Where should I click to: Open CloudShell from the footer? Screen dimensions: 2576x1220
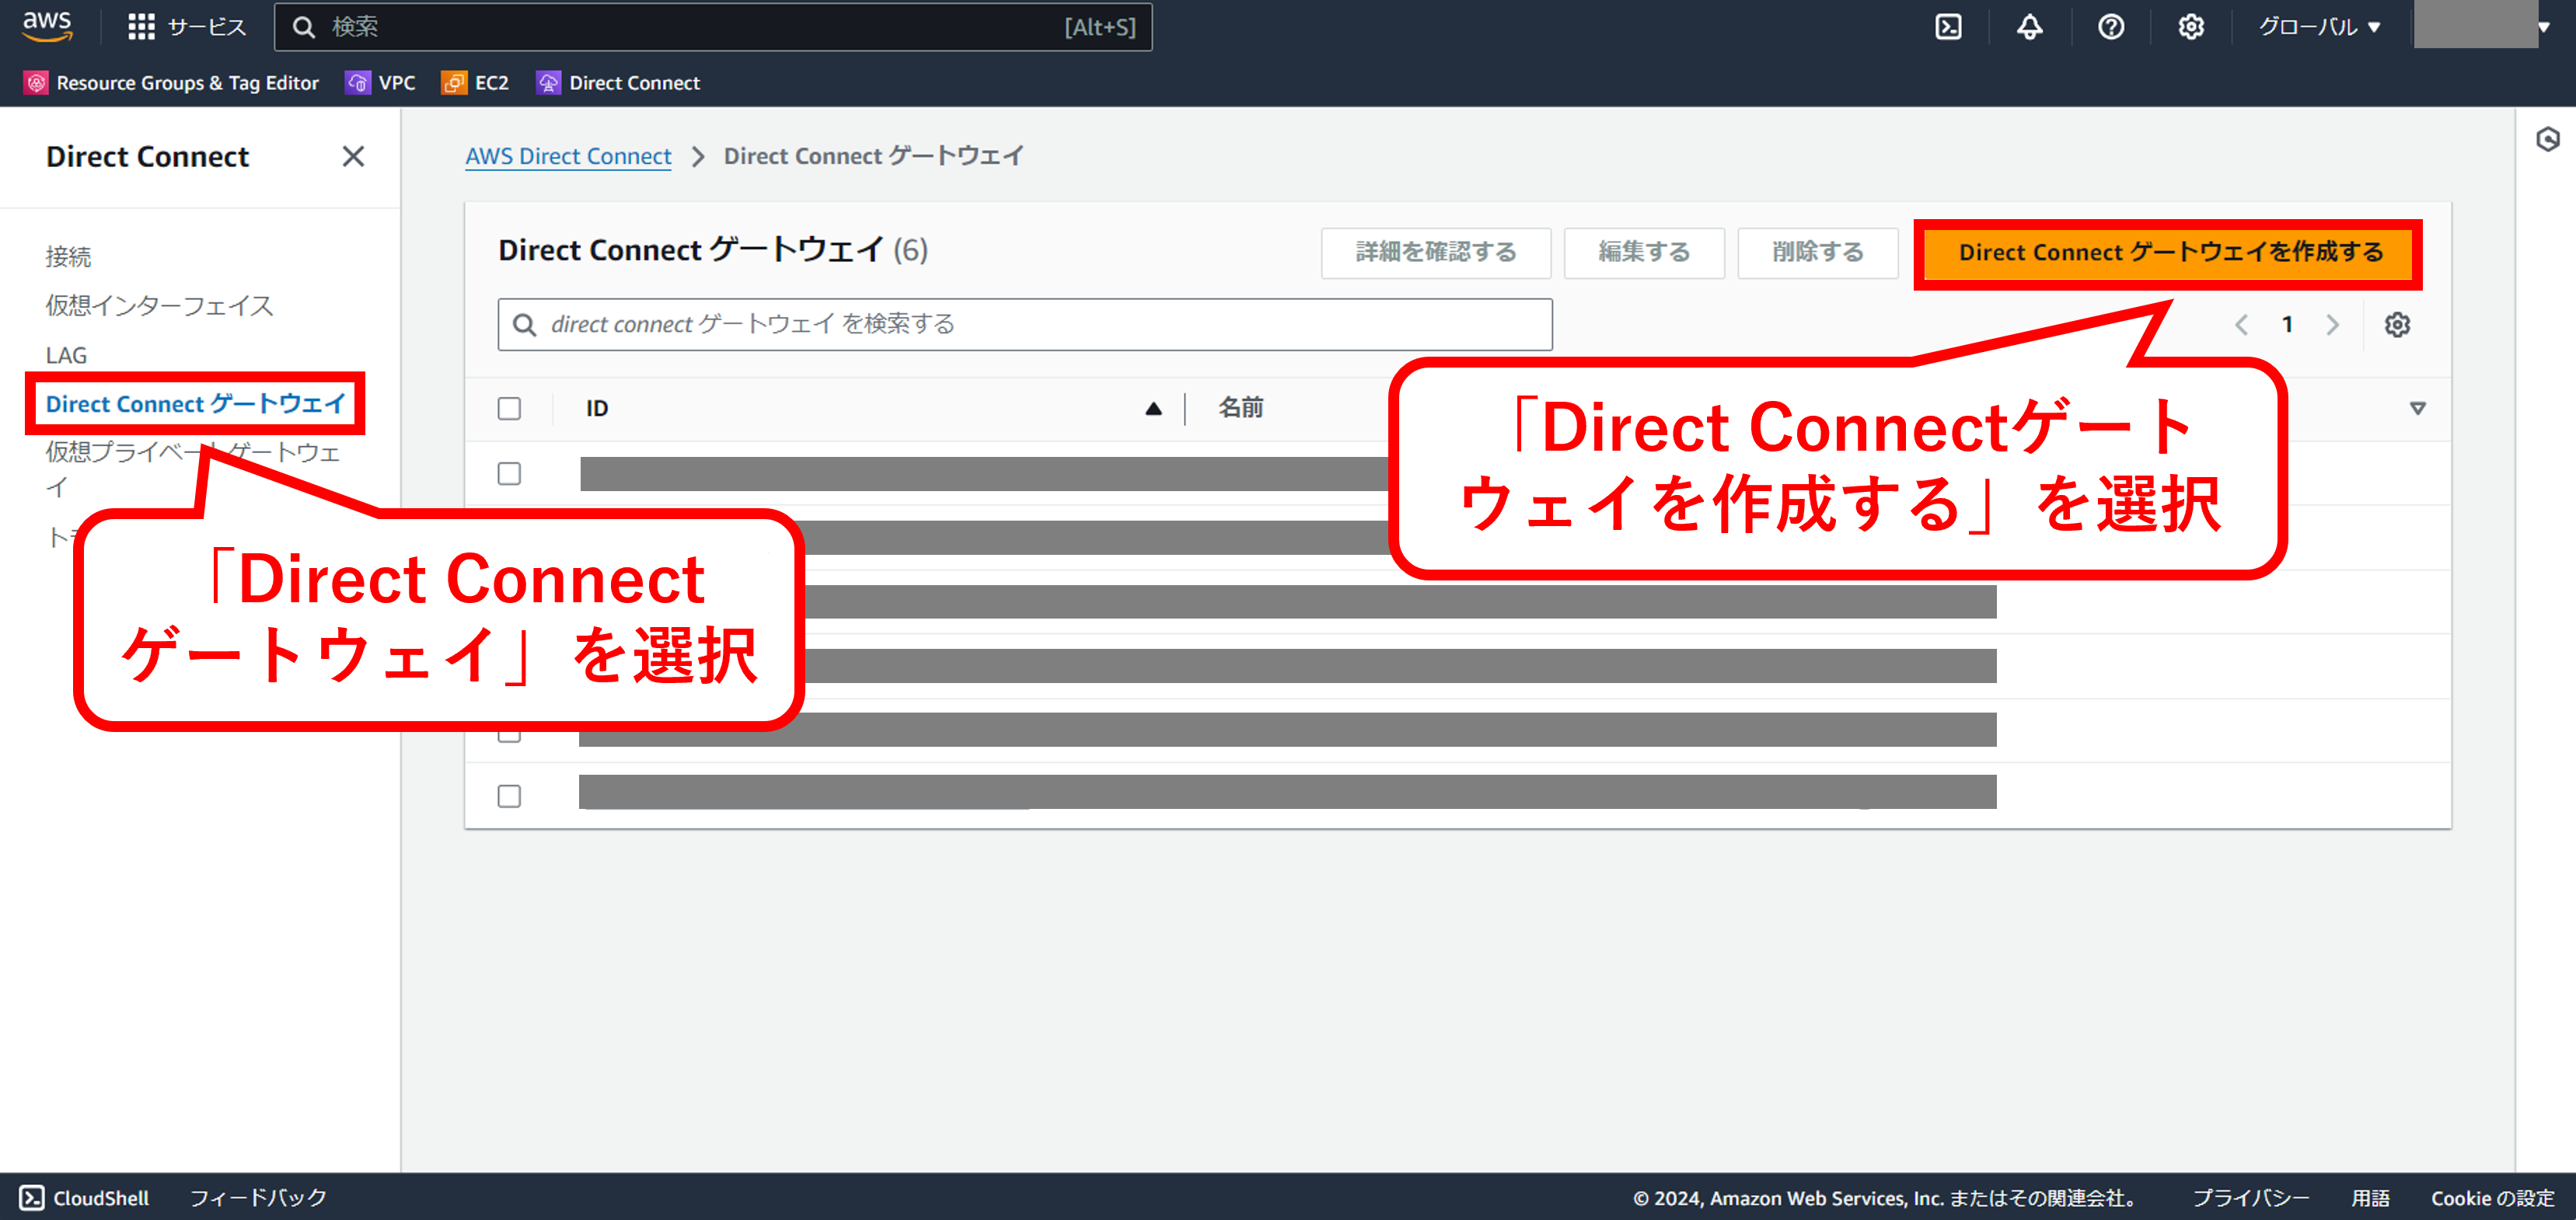85,1197
